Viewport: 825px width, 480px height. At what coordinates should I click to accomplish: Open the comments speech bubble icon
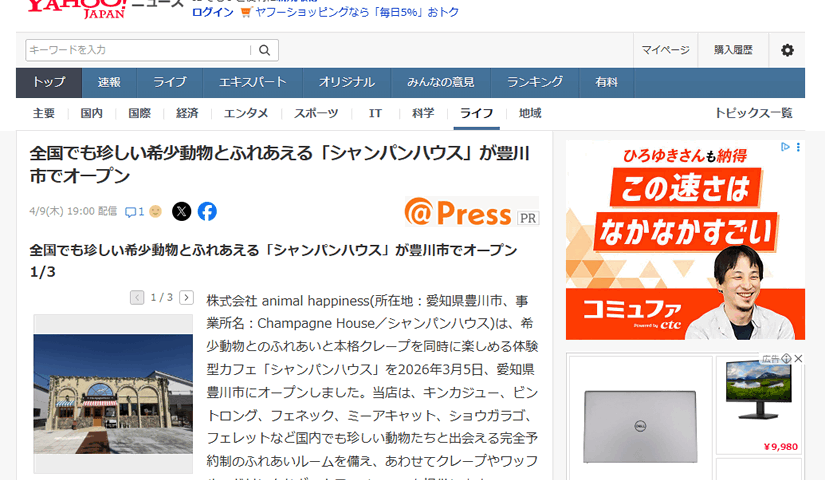click(x=130, y=212)
